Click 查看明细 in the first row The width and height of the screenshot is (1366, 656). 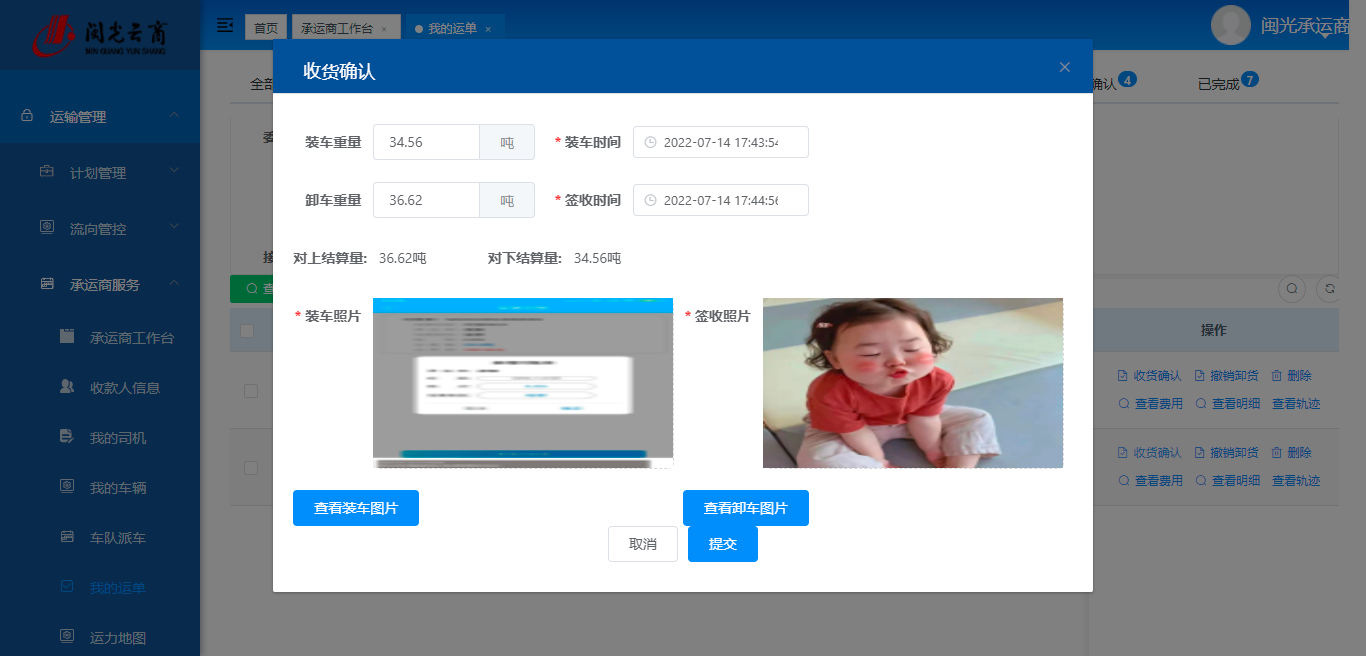coord(1227,404)
